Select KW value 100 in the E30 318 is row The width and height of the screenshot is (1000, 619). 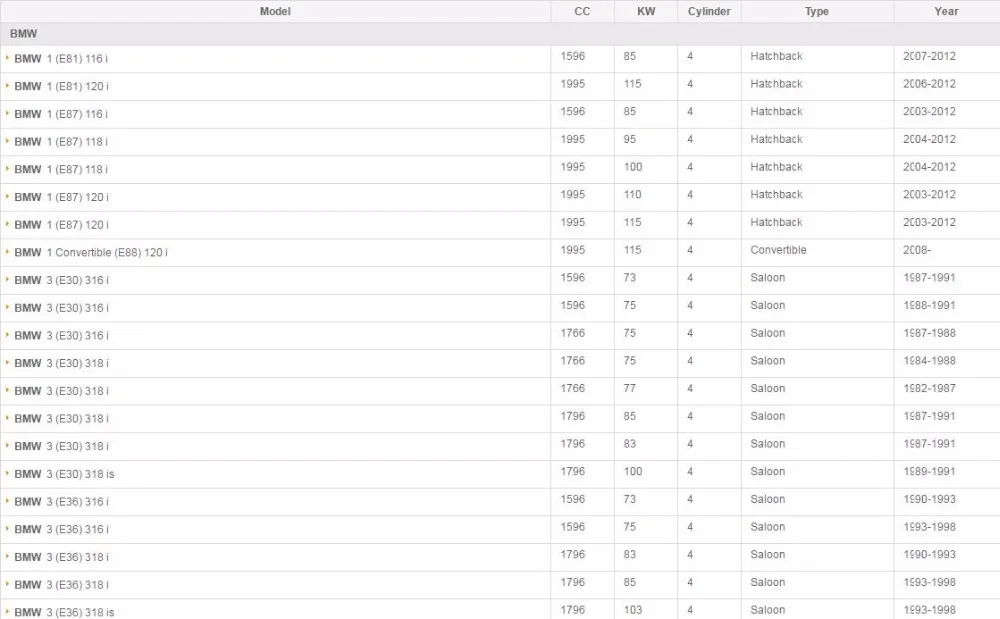pyautogui.click(x=633, y=471)
